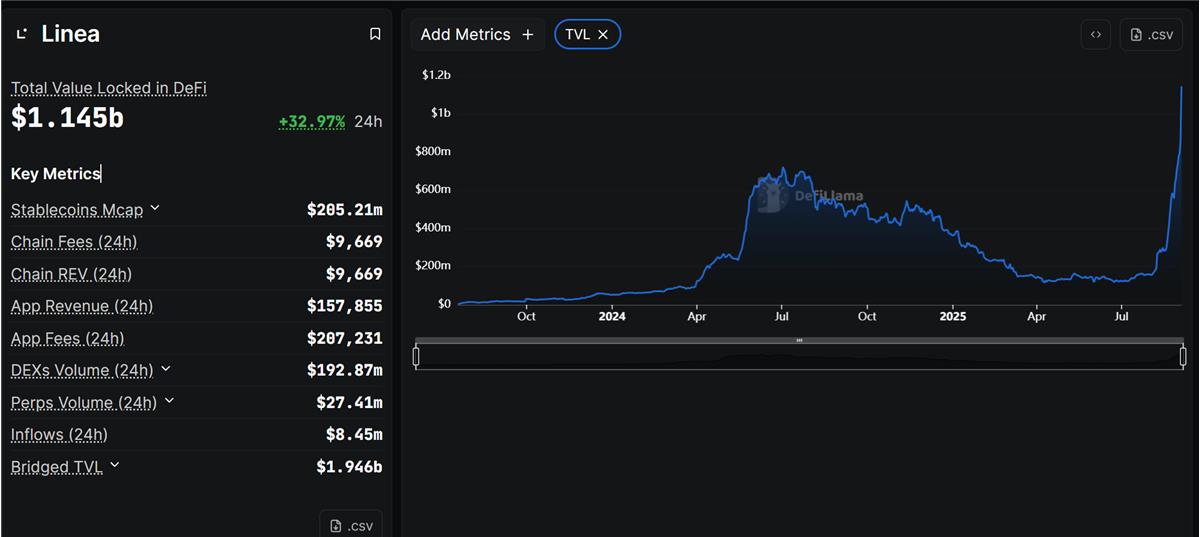Expand the Perps Volume (24h) row
The image size is (1200, 537).
[x=169, y=401]
